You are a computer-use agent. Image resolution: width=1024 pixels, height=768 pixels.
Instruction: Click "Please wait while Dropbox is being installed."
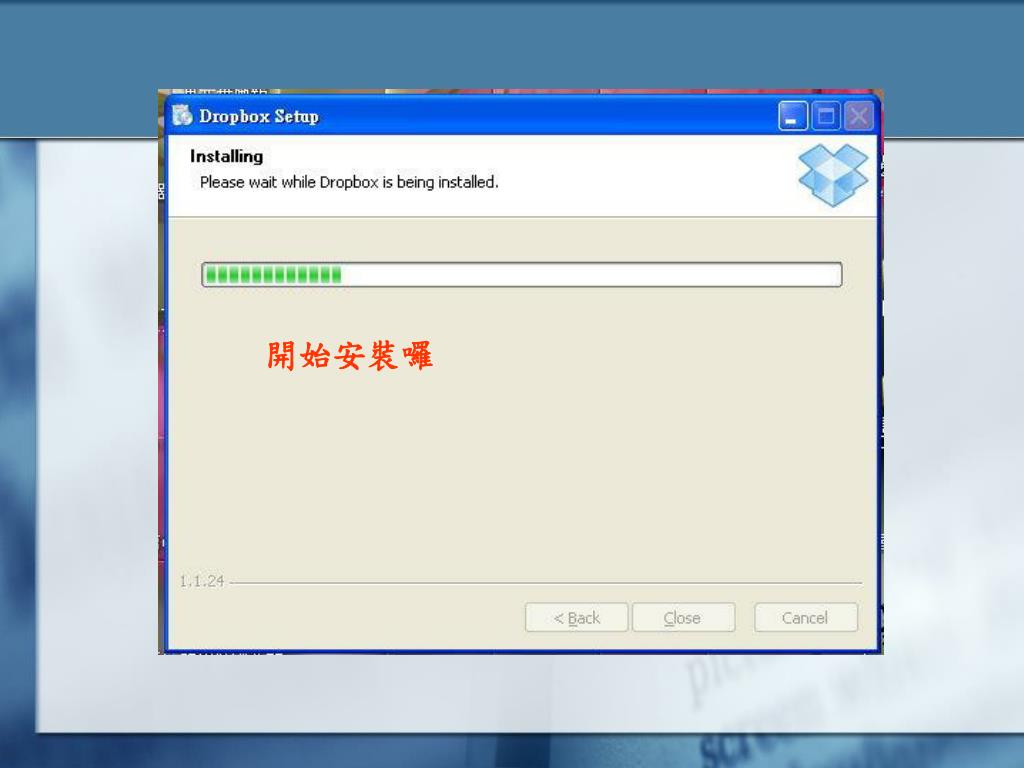tap(349, 182)
